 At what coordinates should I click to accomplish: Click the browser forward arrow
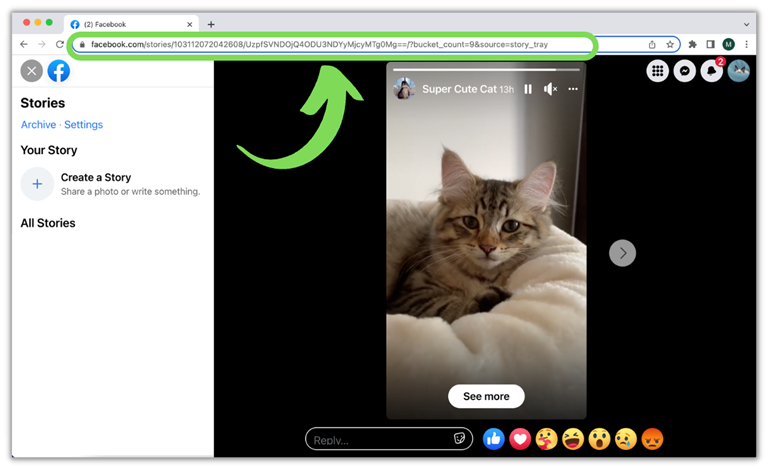pyautogui.click(x=42, y=44)
